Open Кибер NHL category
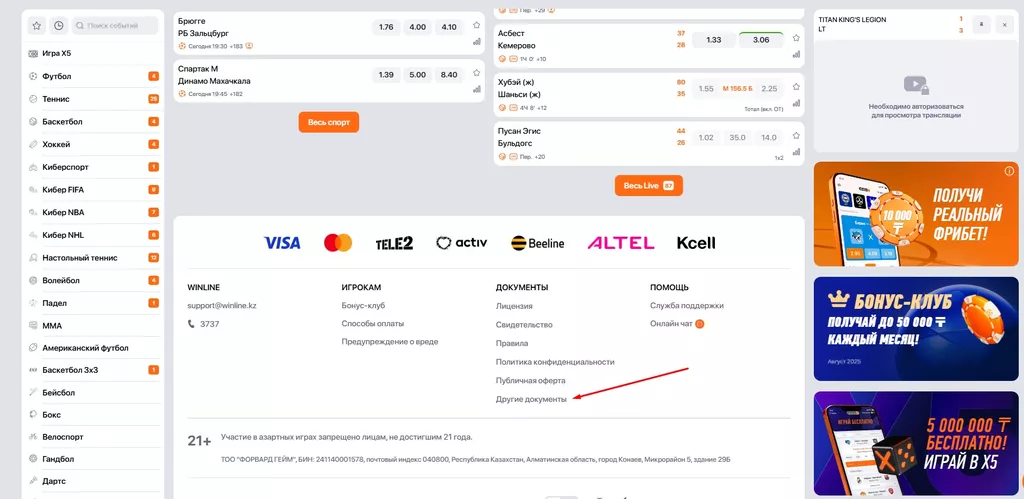Screen dimensions: 1024x499 coord(93,235)
